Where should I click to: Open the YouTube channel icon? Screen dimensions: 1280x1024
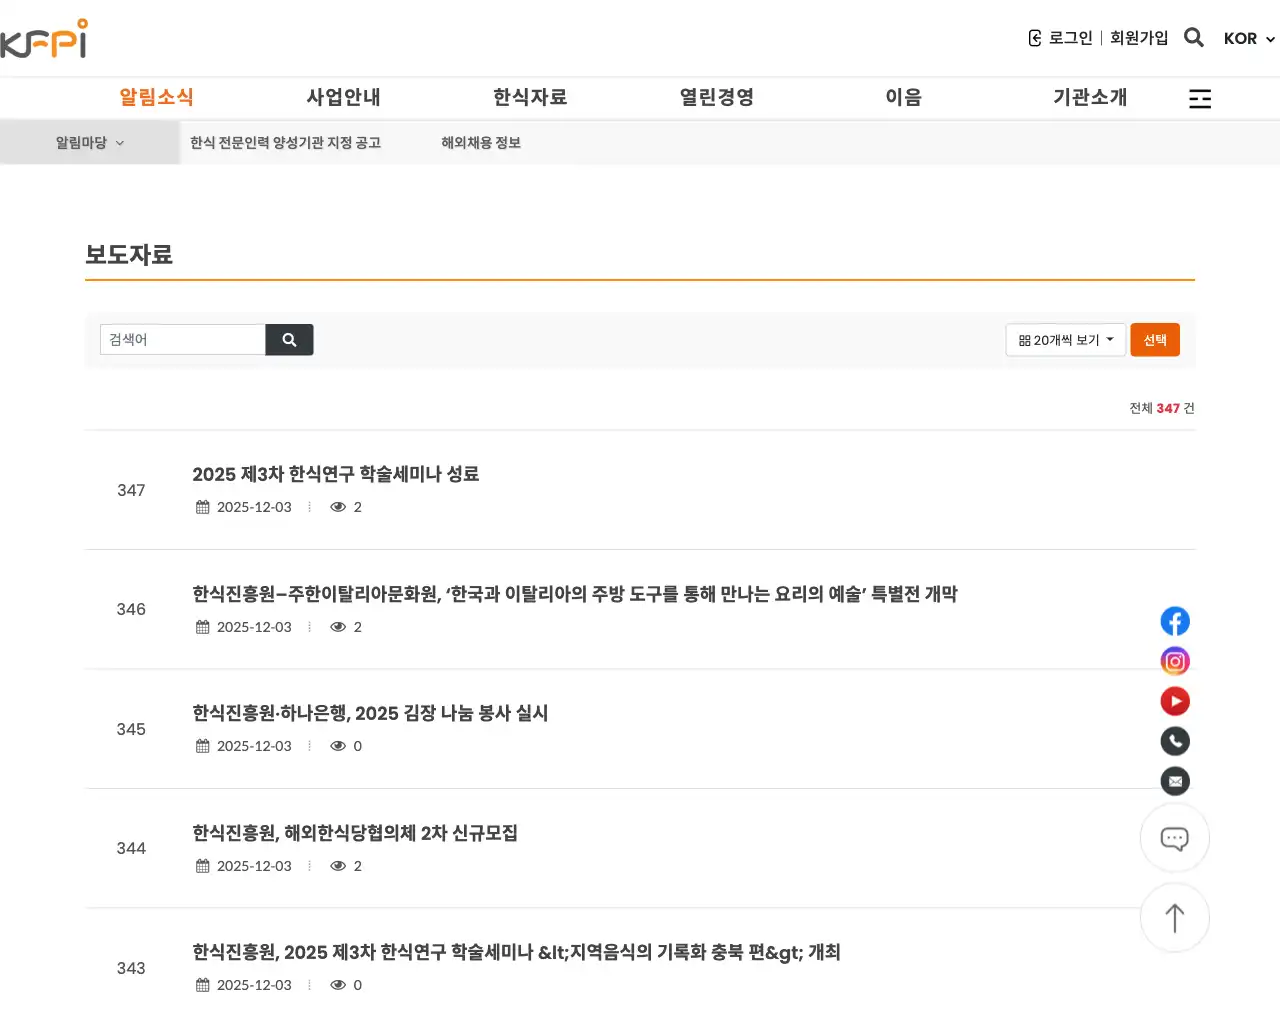coord(1175,701)
